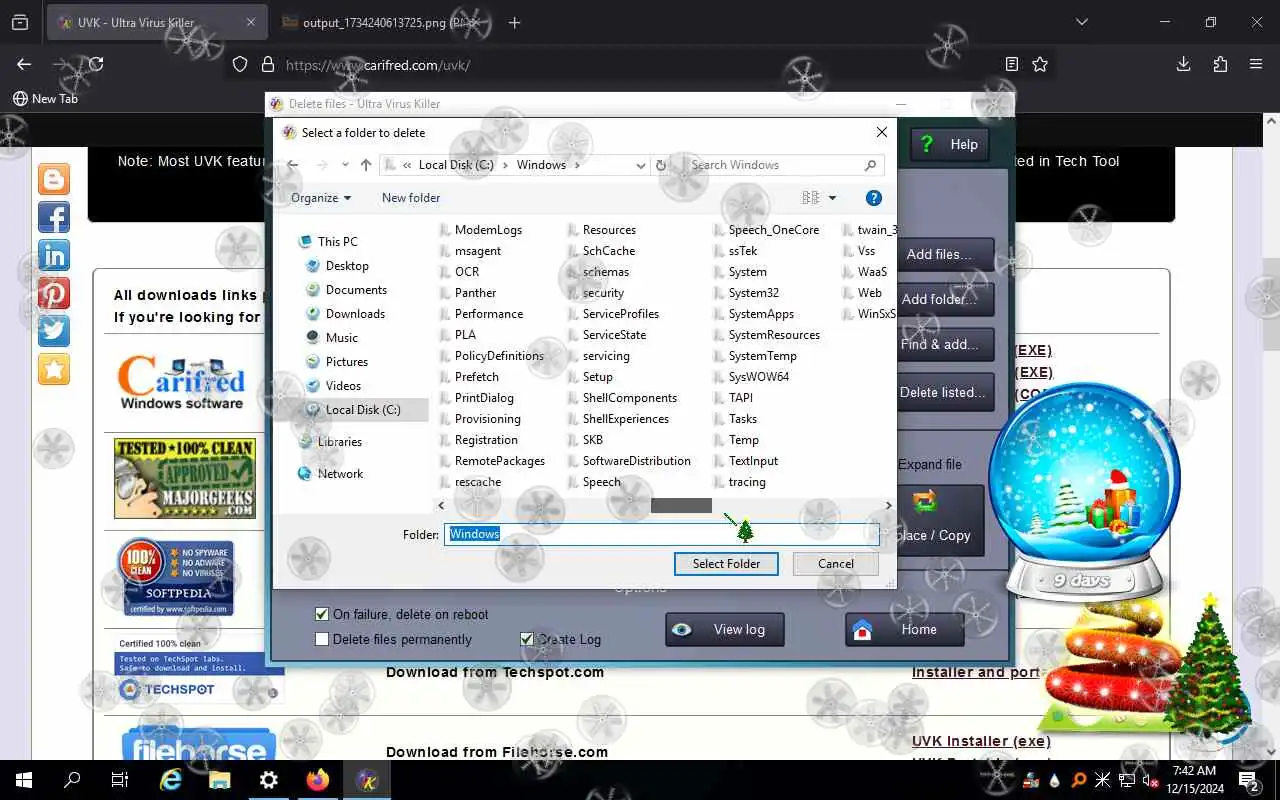The width and height of the screenshot is (1280, 800).
Task: Open Internet Explorer from taskbar
Action: [171, 780]
